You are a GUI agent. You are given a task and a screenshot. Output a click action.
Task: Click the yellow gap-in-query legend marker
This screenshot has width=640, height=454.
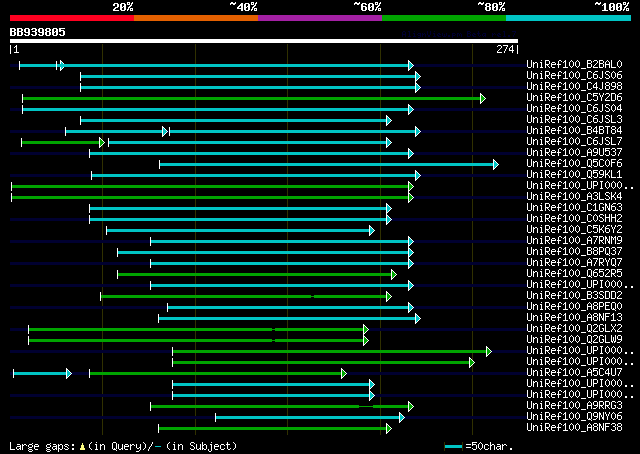pos(82,447)
